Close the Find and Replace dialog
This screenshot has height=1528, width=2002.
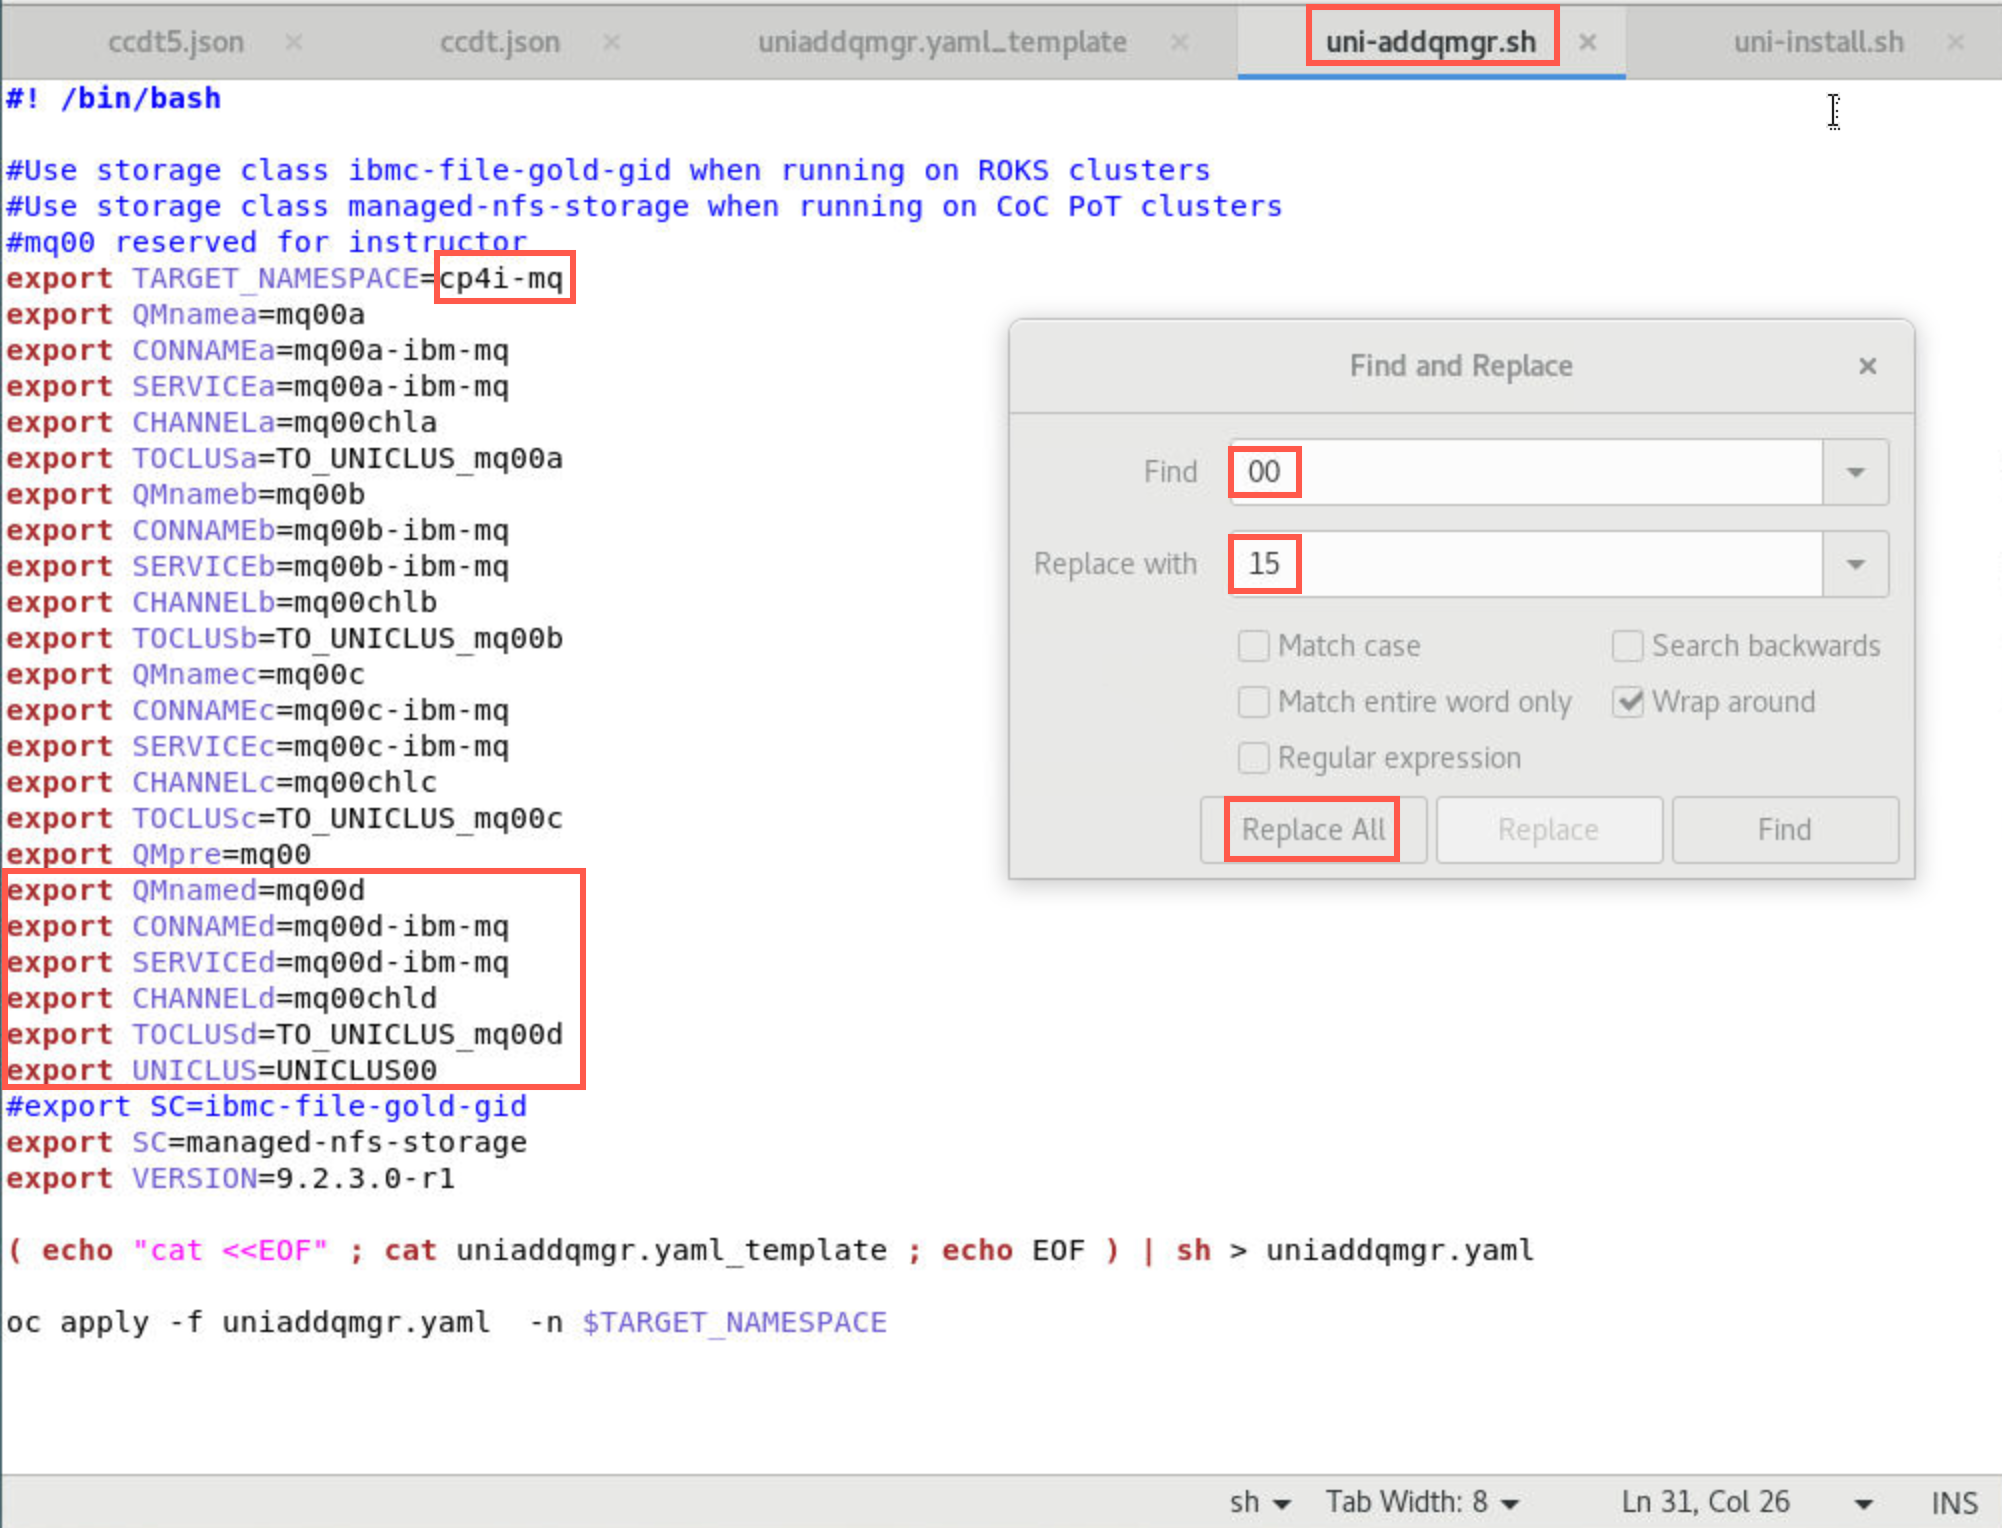tap(1867, 366)
